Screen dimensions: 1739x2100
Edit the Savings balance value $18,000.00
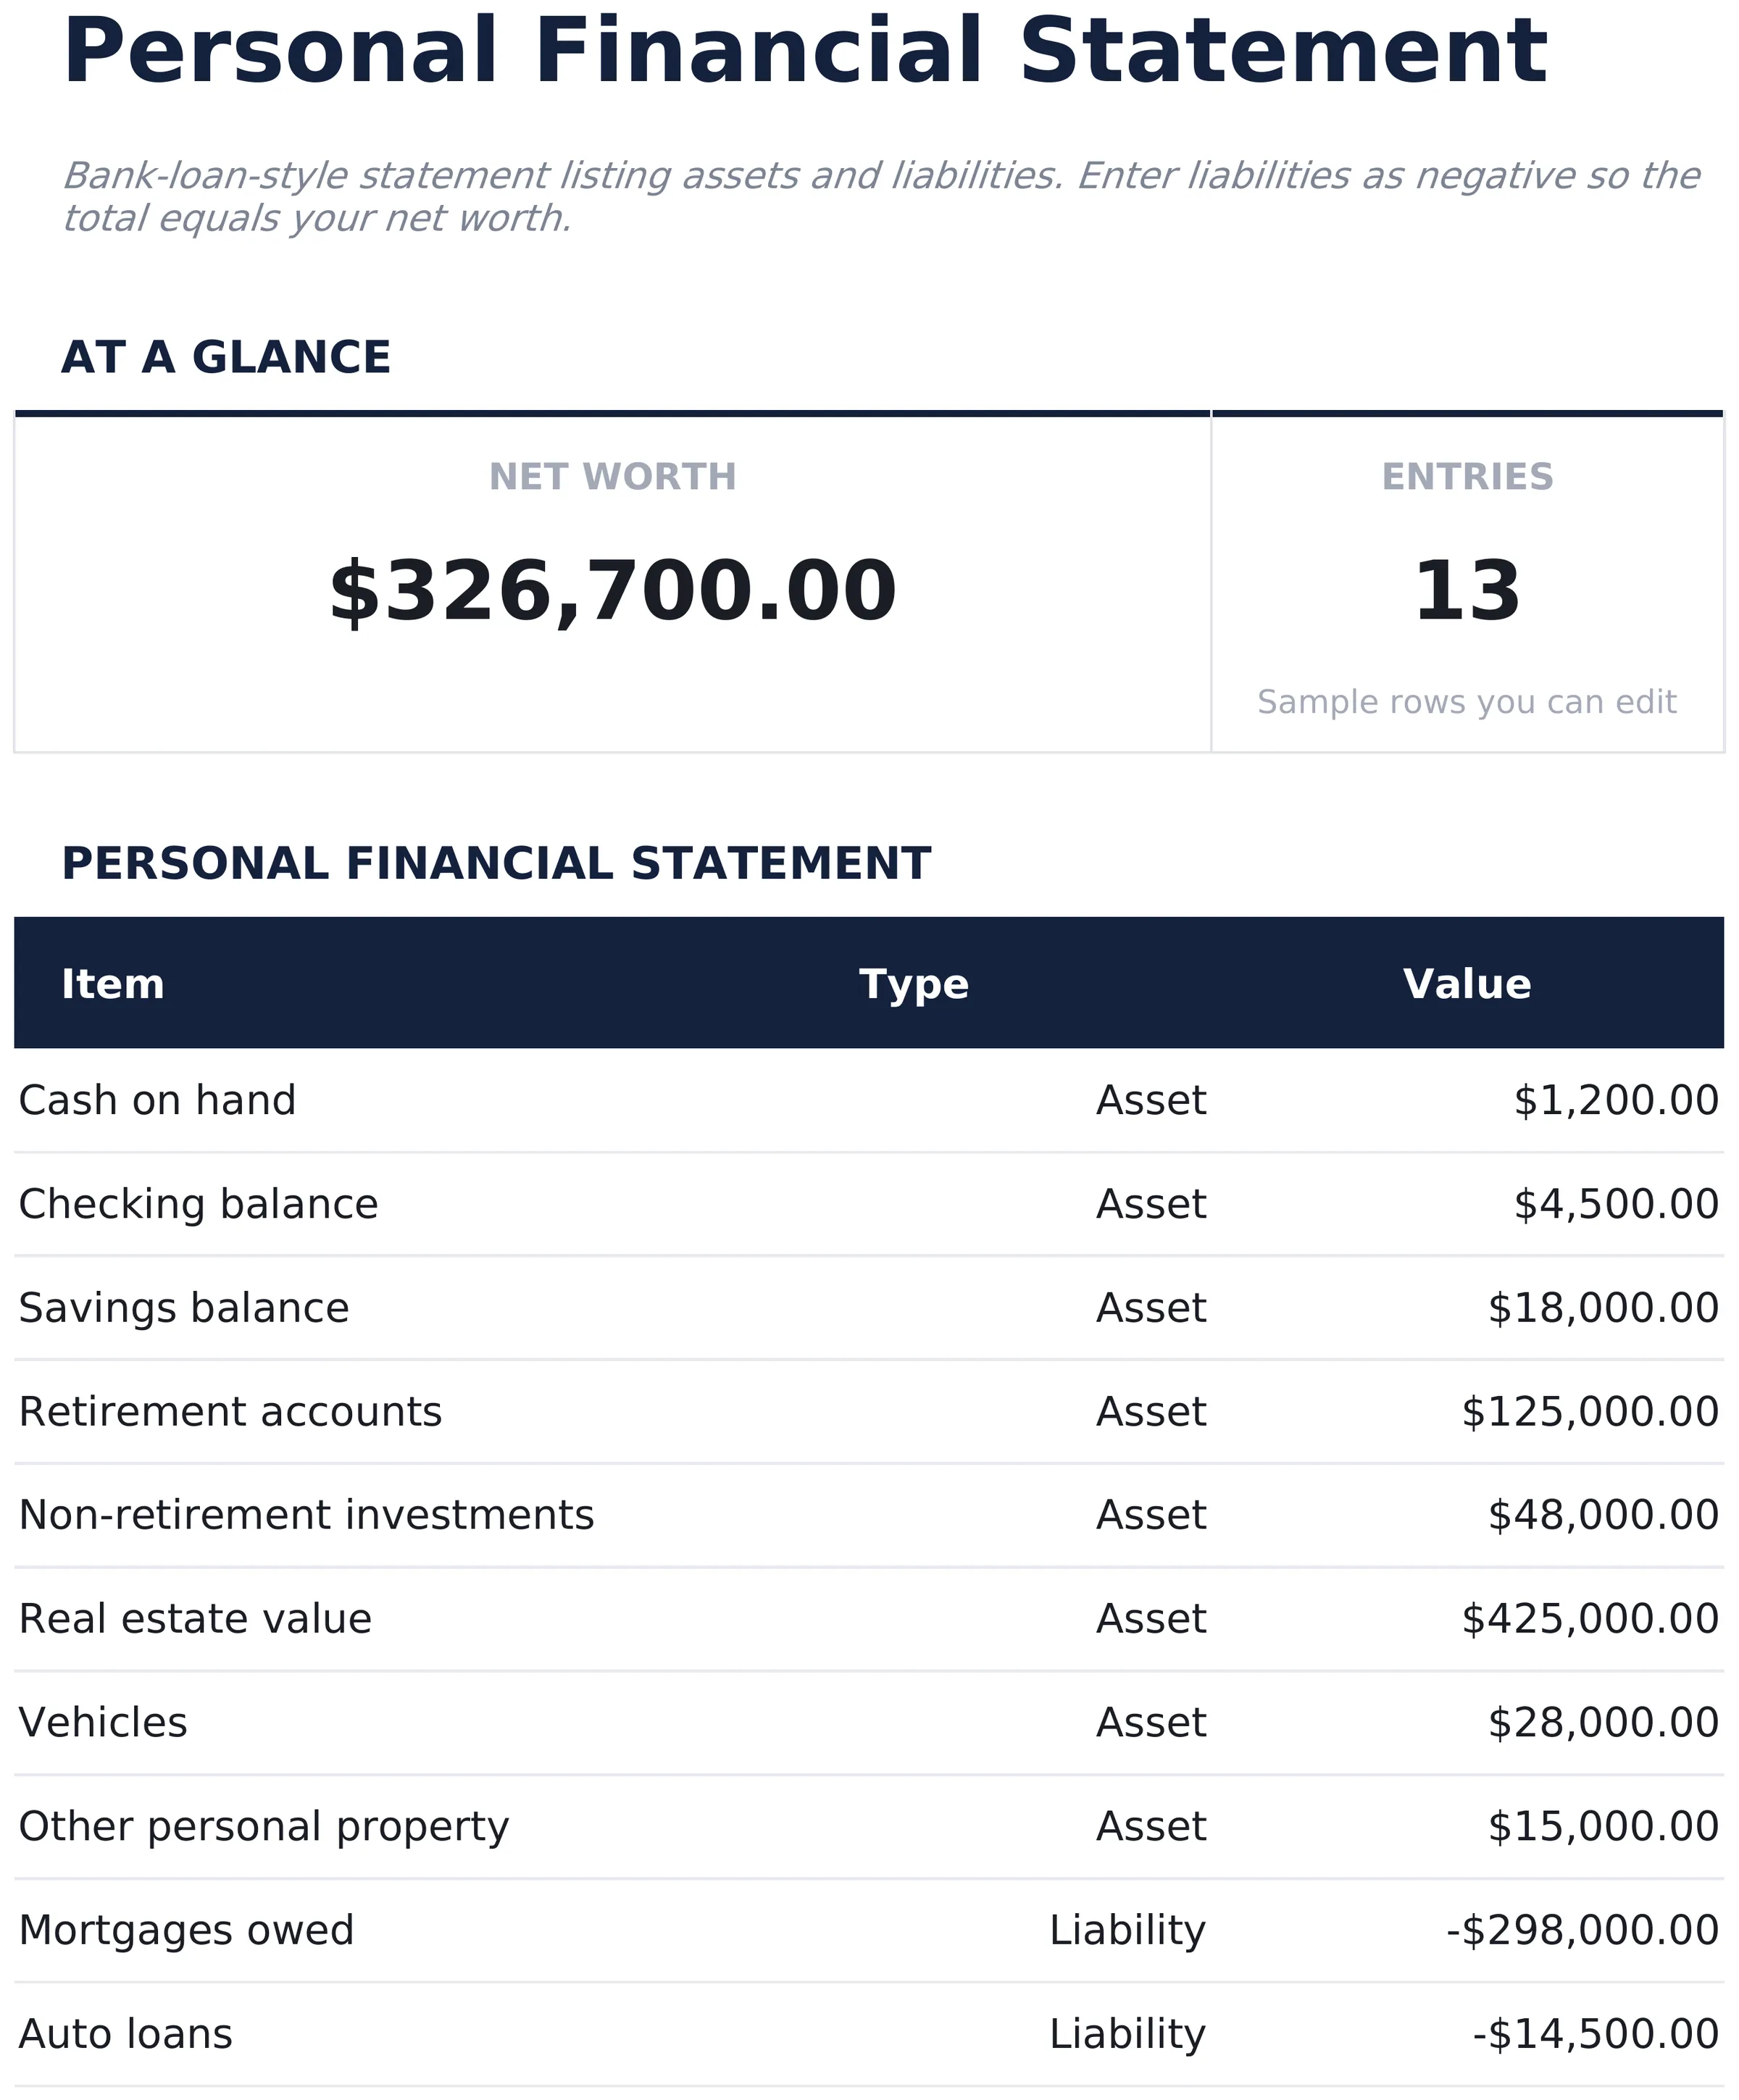[1603, 1309]
